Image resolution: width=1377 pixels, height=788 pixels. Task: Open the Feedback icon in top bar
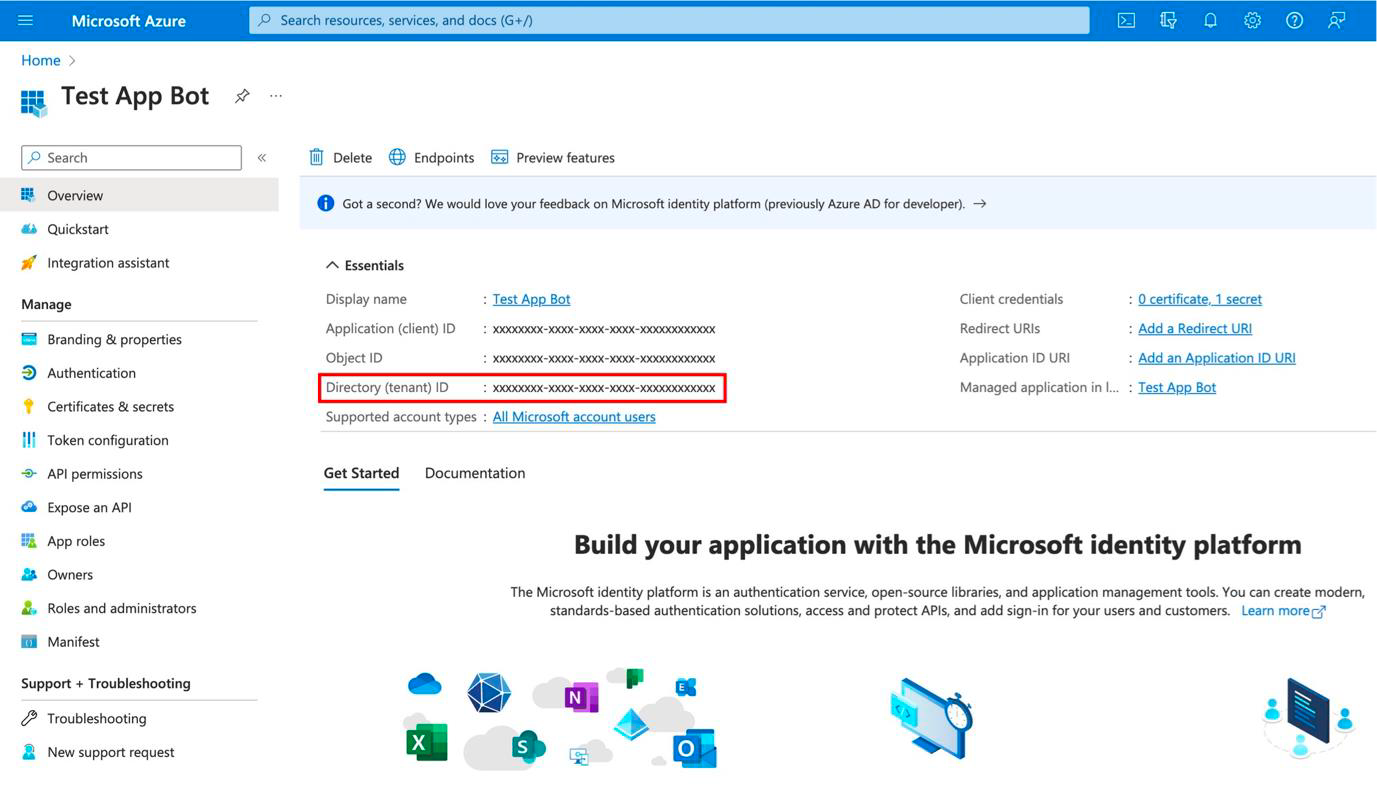(x=1336, y=20)
